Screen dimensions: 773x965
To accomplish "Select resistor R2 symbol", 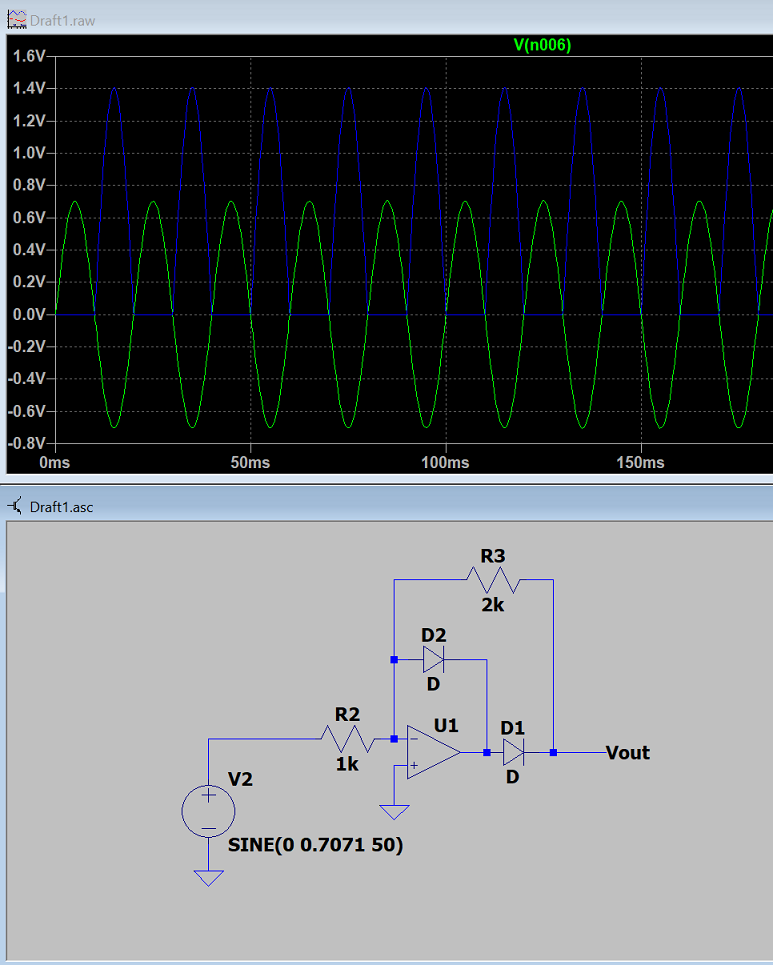I will 347,739.
